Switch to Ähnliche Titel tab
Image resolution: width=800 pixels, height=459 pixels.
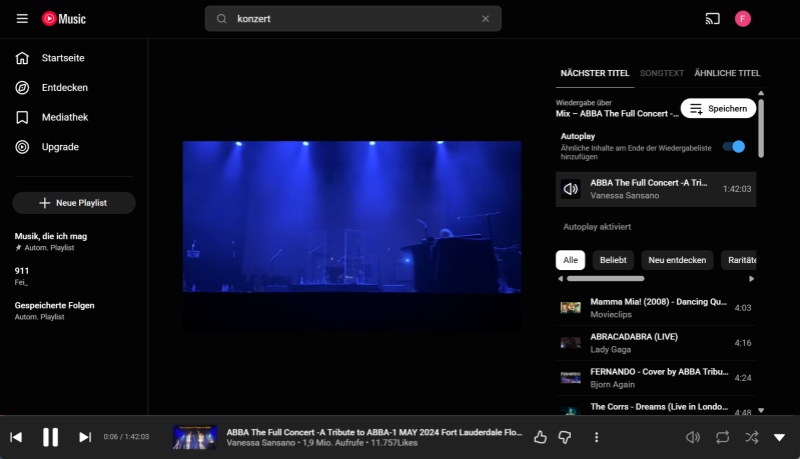[x=727, y=73]
